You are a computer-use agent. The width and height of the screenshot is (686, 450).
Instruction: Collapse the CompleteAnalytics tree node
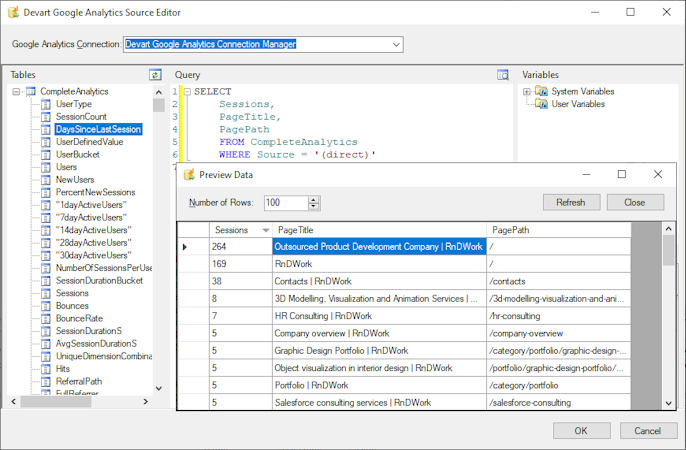point(17,92)
